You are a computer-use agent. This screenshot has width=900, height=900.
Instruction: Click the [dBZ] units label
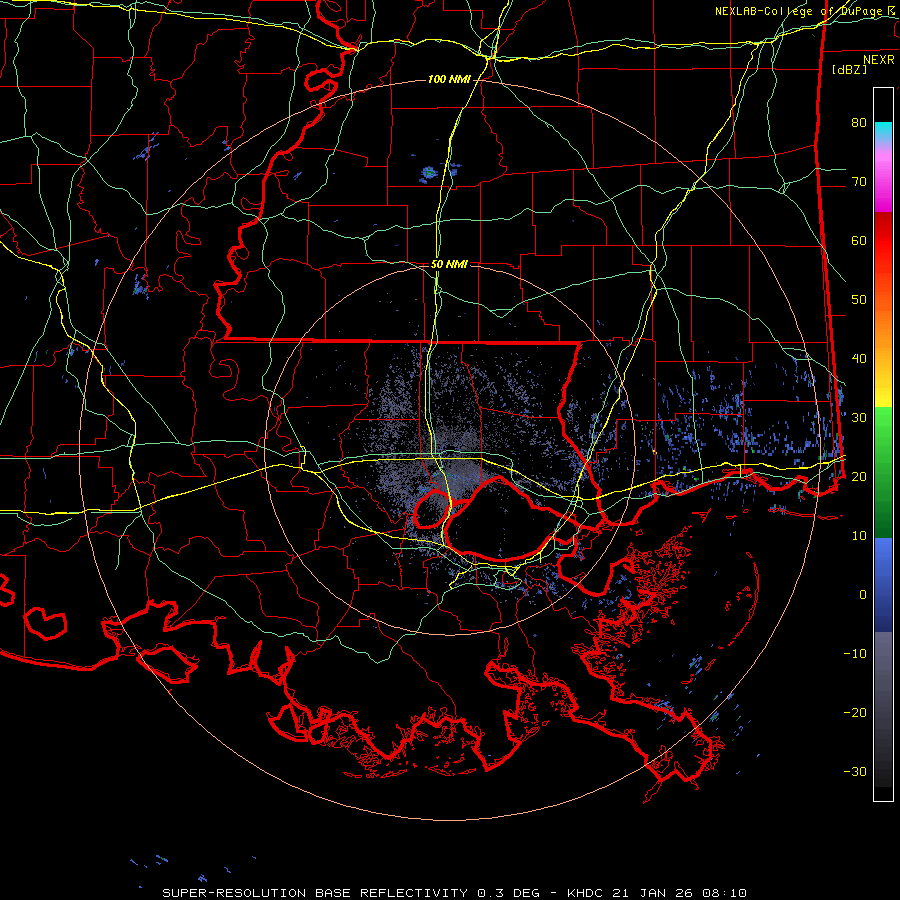[x=849, y=69]
